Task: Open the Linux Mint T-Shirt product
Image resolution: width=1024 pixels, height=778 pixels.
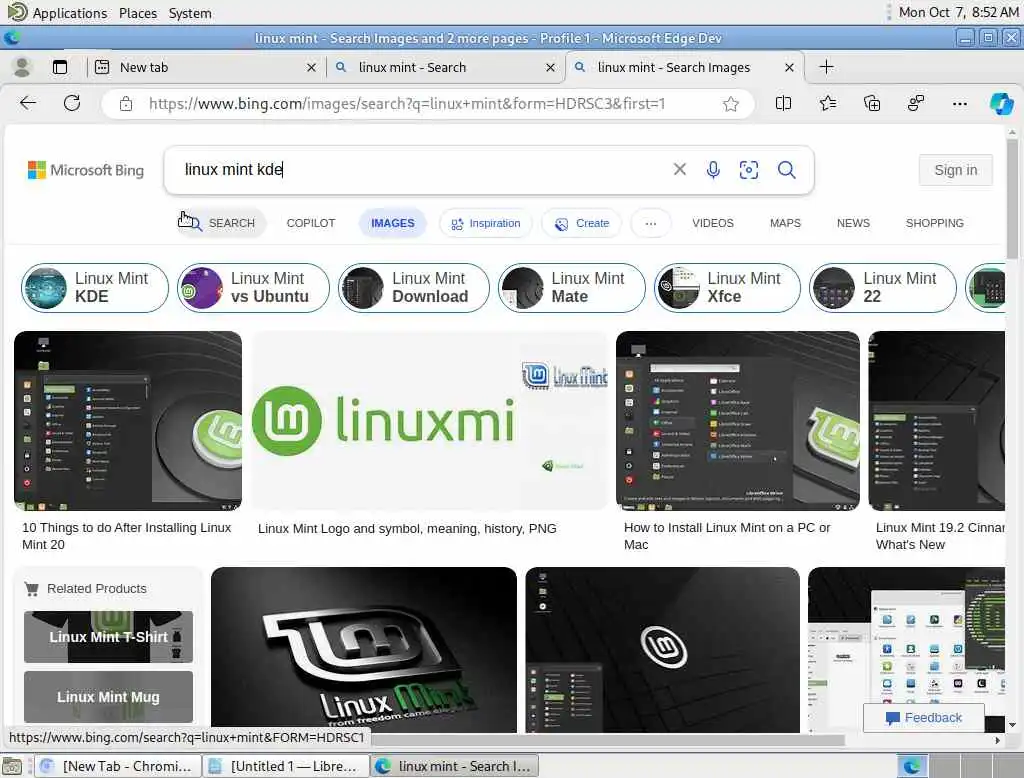Action: (108, 637)
